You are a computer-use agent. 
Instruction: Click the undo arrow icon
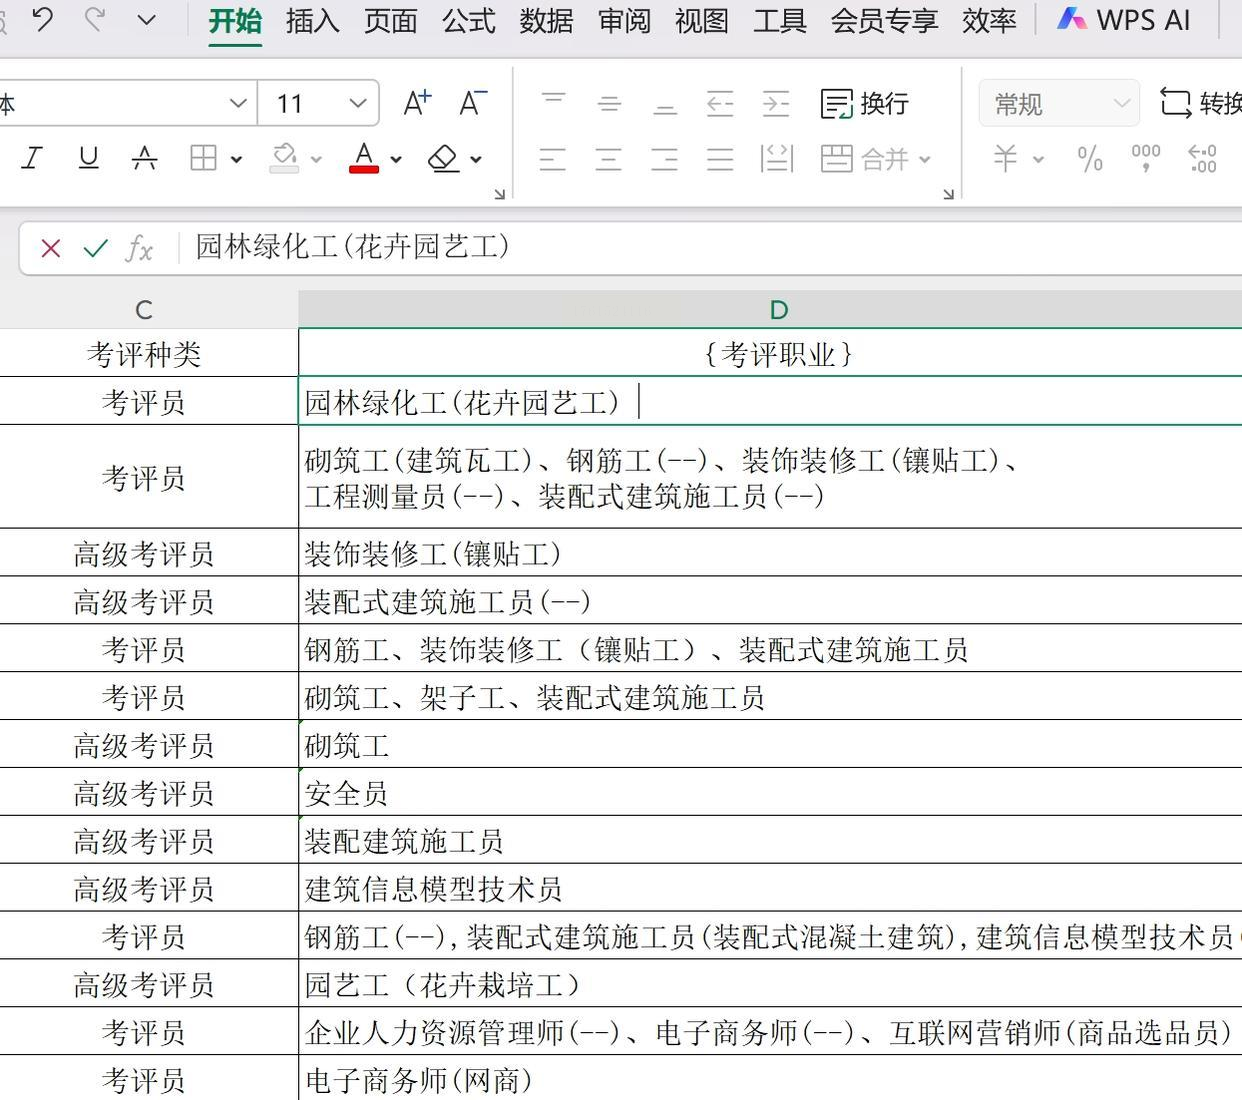(x=43, y=20)
